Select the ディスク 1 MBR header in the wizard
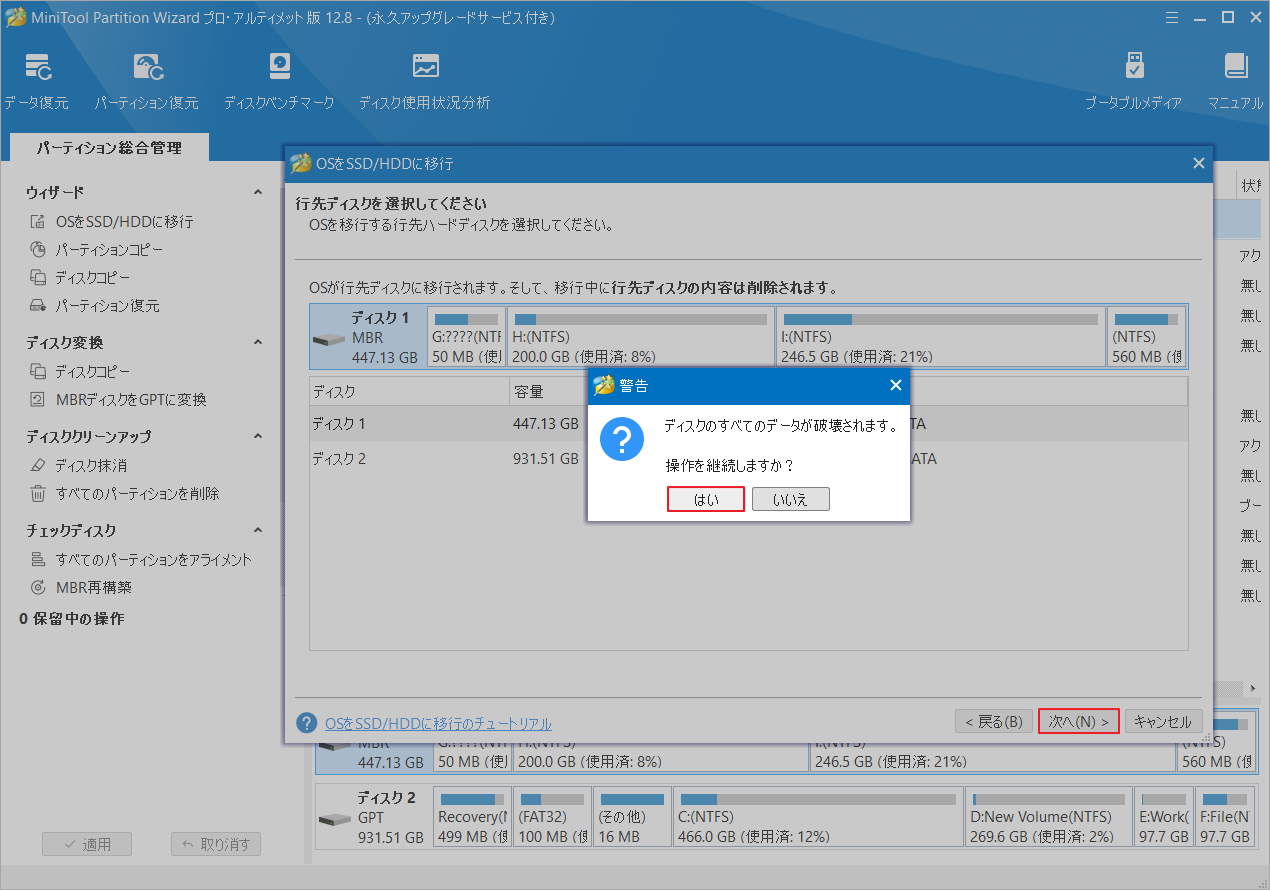Screen dimensions: 1270x890 tap(368, 338)
